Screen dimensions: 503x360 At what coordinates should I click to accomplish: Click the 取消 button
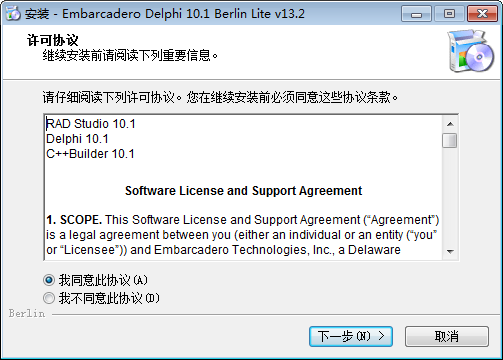pos(447,336)
